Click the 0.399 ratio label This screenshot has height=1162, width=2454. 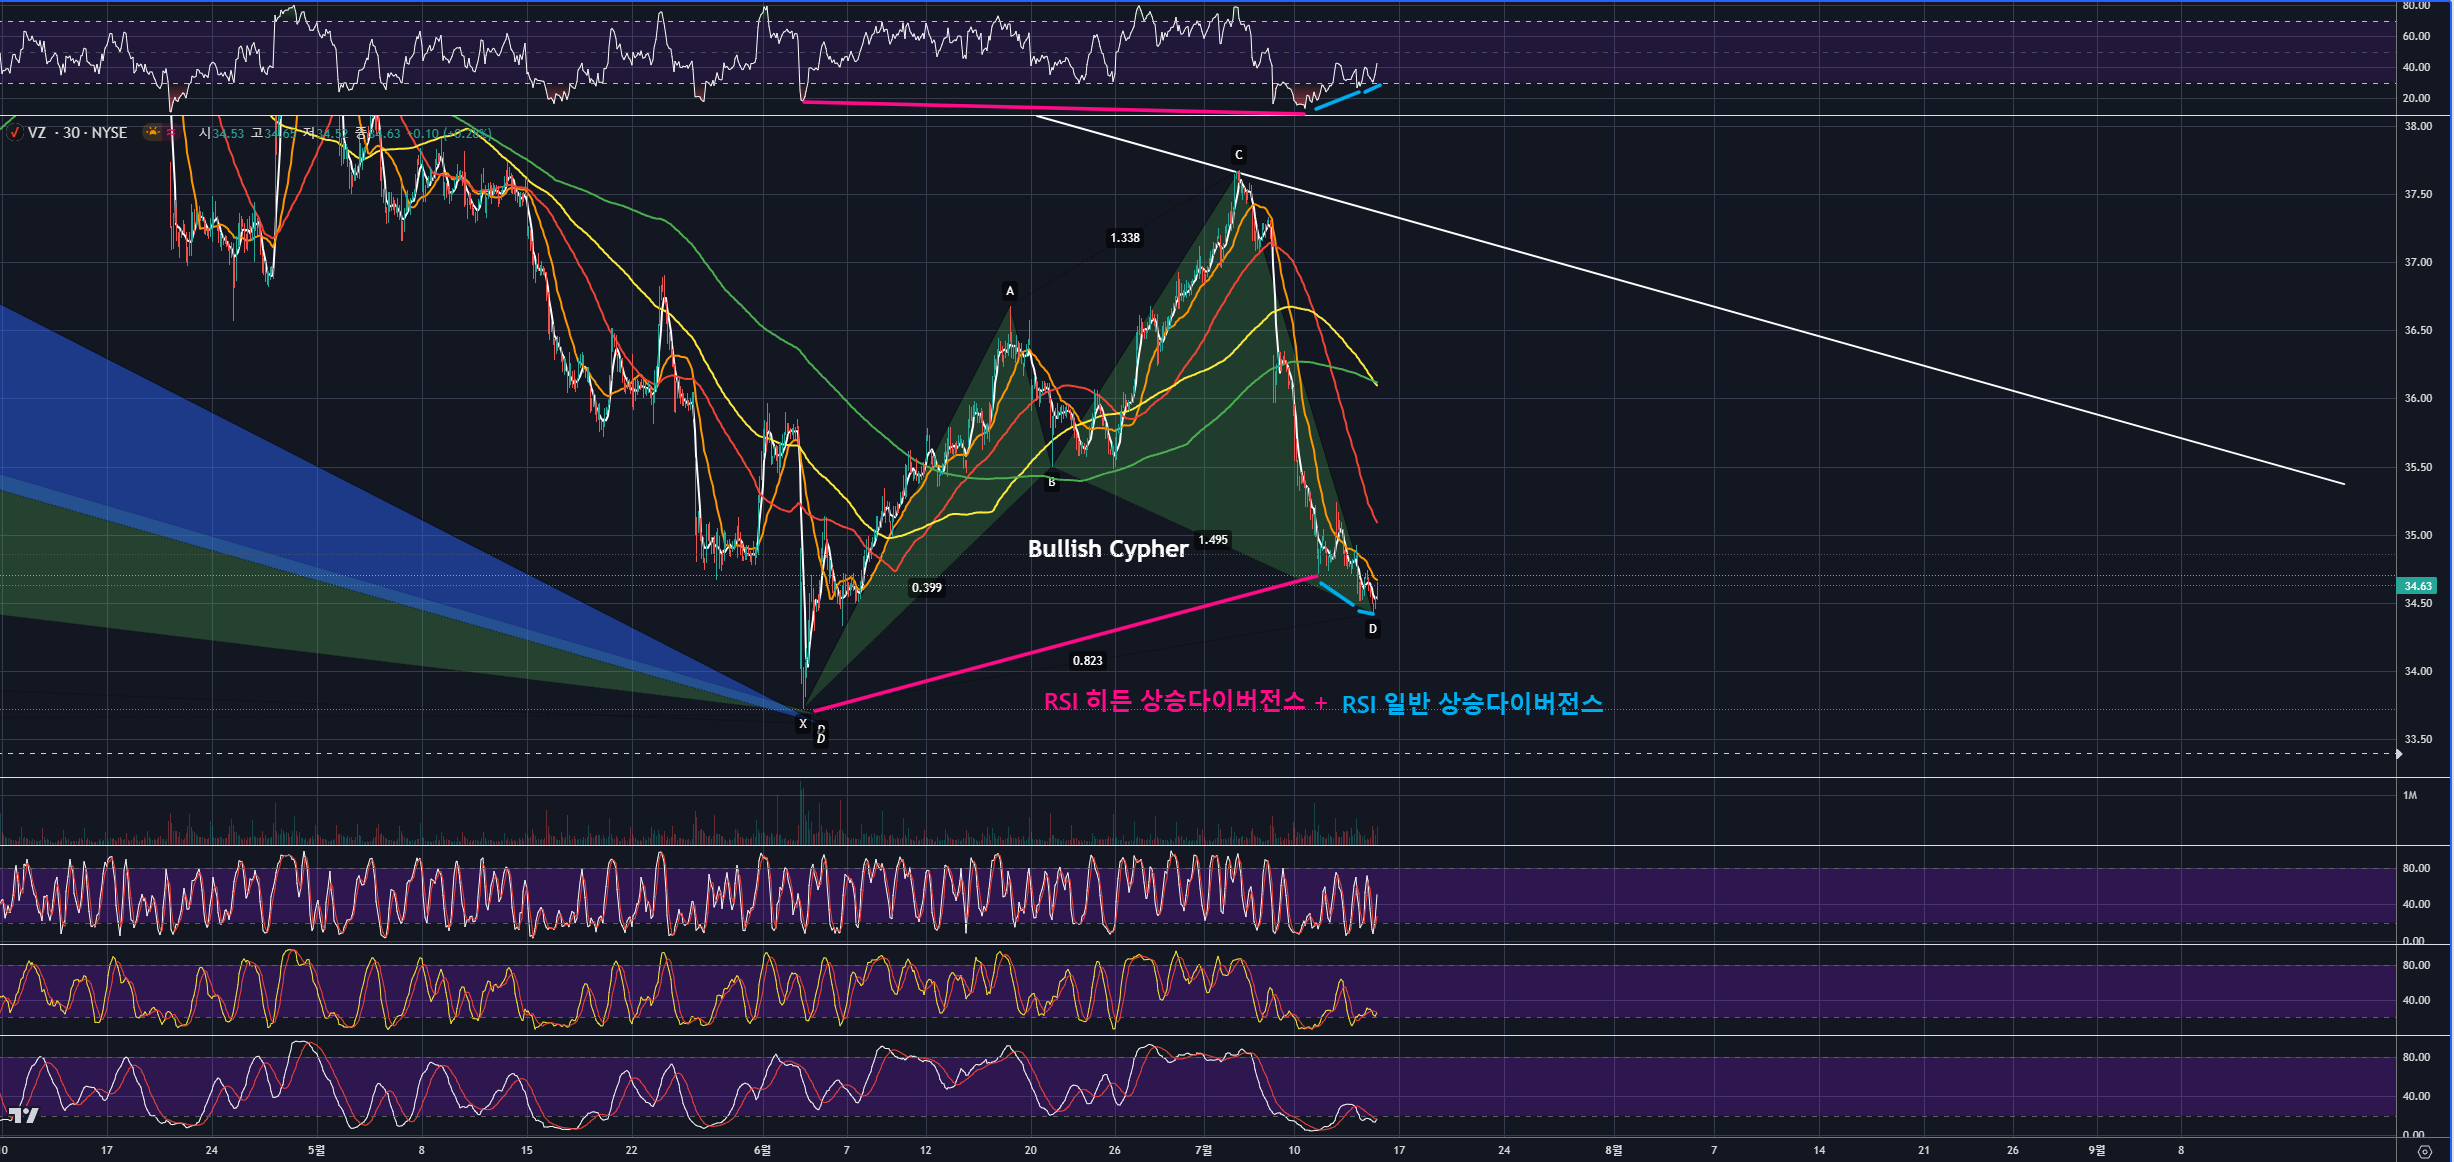coord(926,588)
